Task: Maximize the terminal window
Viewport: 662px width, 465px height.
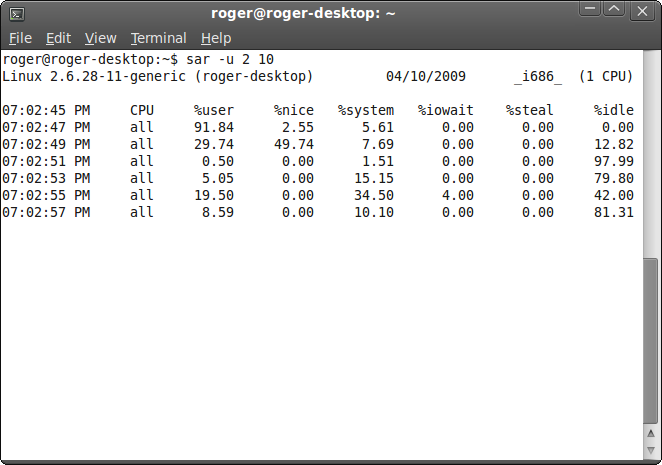Action: pos(614,9)
